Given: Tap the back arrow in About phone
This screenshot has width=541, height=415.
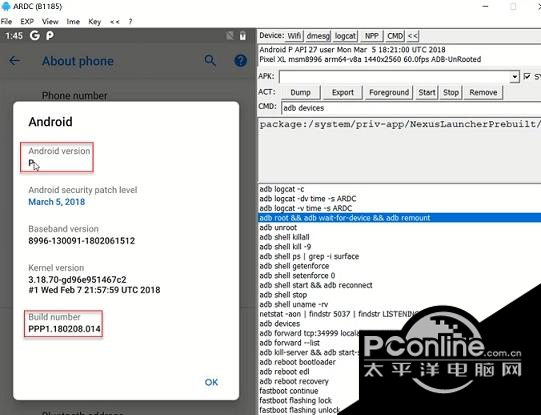Looking at the screenshot, I should [14, 61].
